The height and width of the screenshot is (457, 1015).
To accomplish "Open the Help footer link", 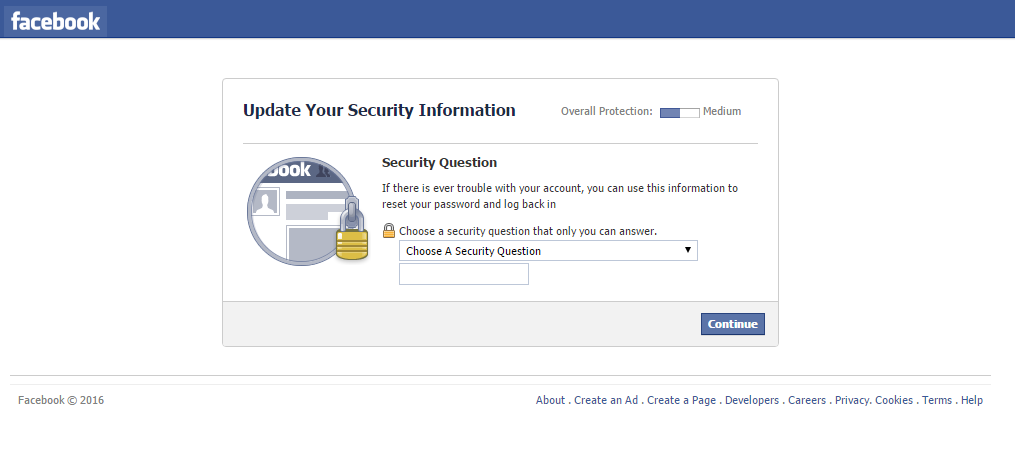I will click(x=972, y=400).
